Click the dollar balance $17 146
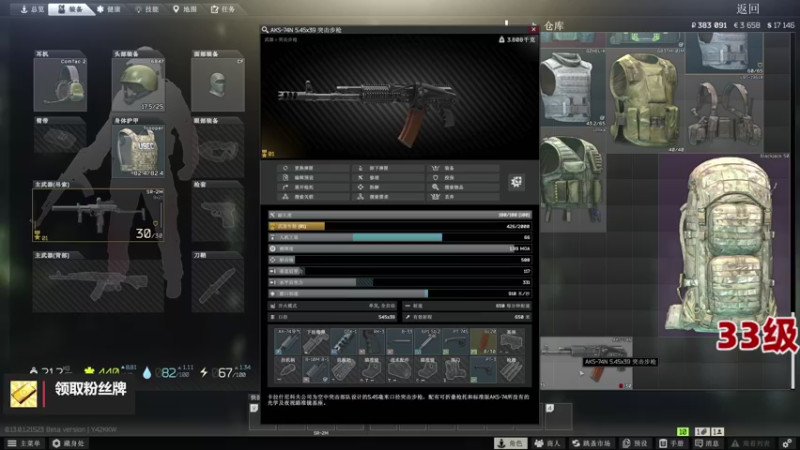The height and width of the screenshot is (450, 800). (781, 24)
